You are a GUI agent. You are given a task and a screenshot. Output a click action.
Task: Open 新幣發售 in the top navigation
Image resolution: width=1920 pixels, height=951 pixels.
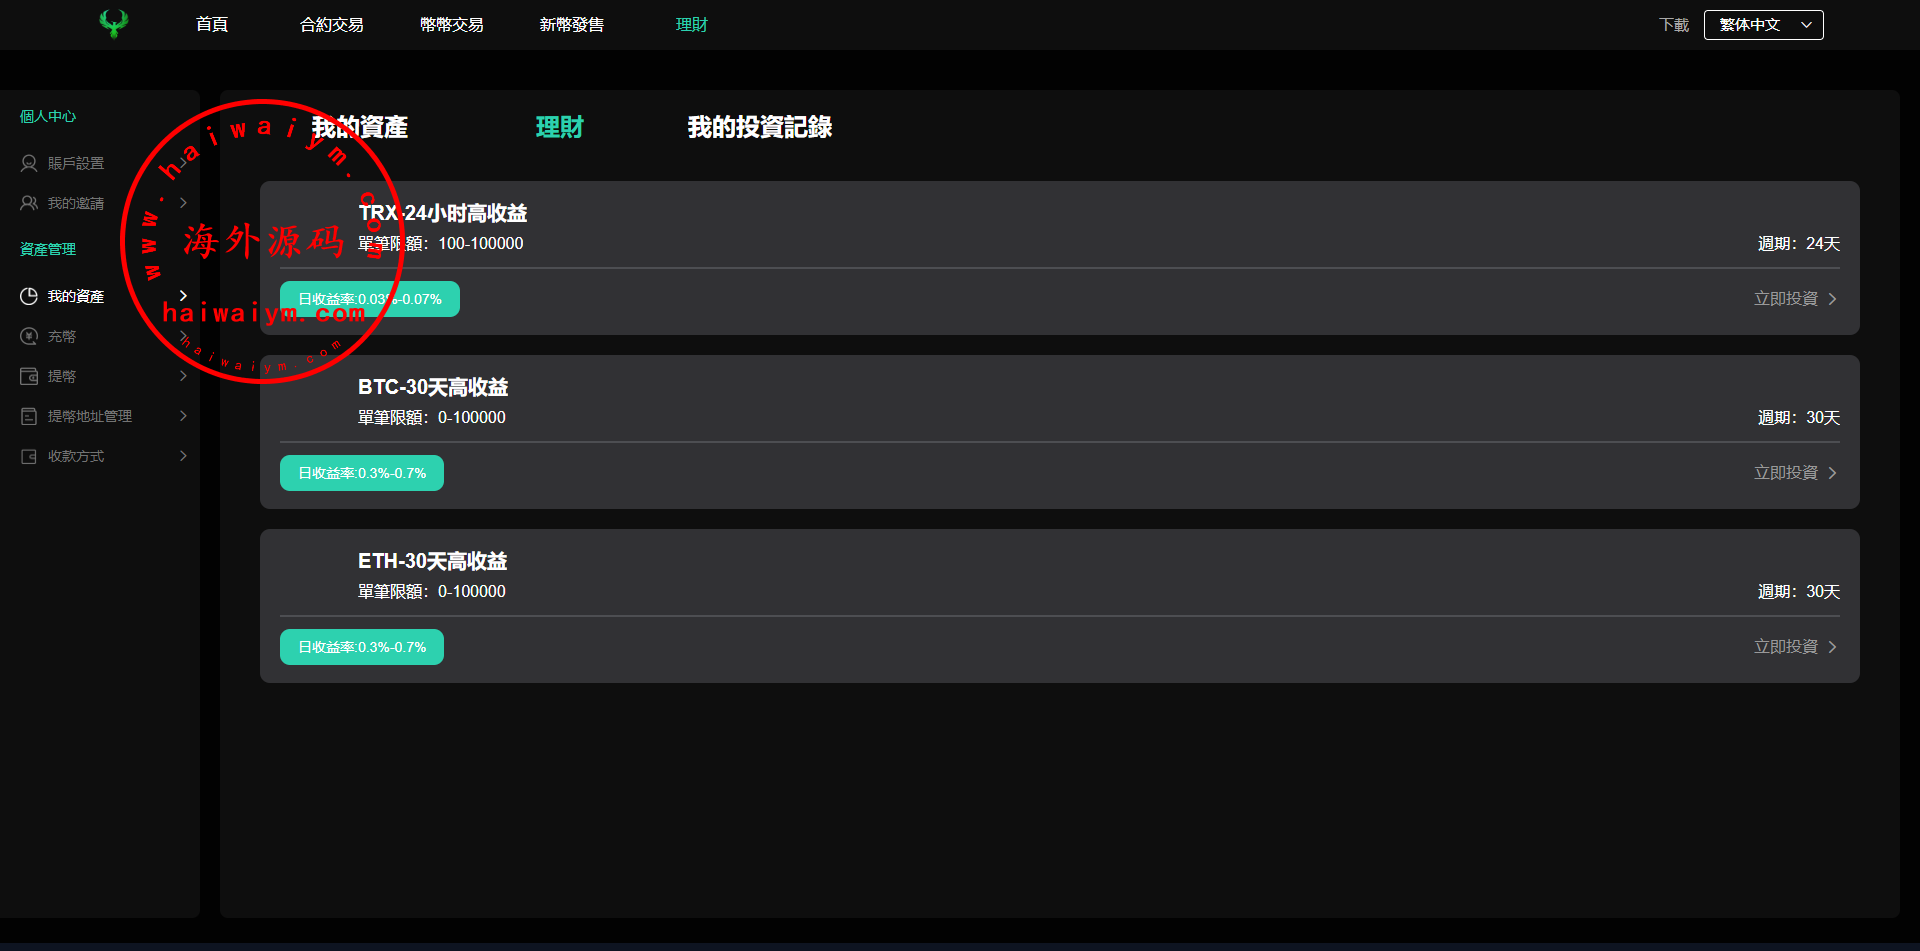coord(571,25)
